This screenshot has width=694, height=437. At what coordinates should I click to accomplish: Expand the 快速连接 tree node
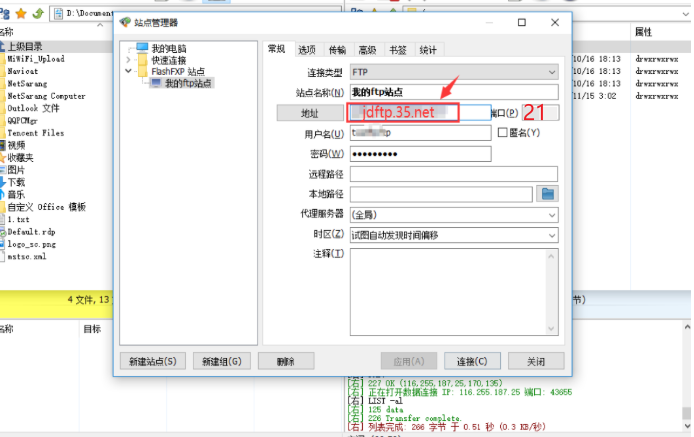128,60
